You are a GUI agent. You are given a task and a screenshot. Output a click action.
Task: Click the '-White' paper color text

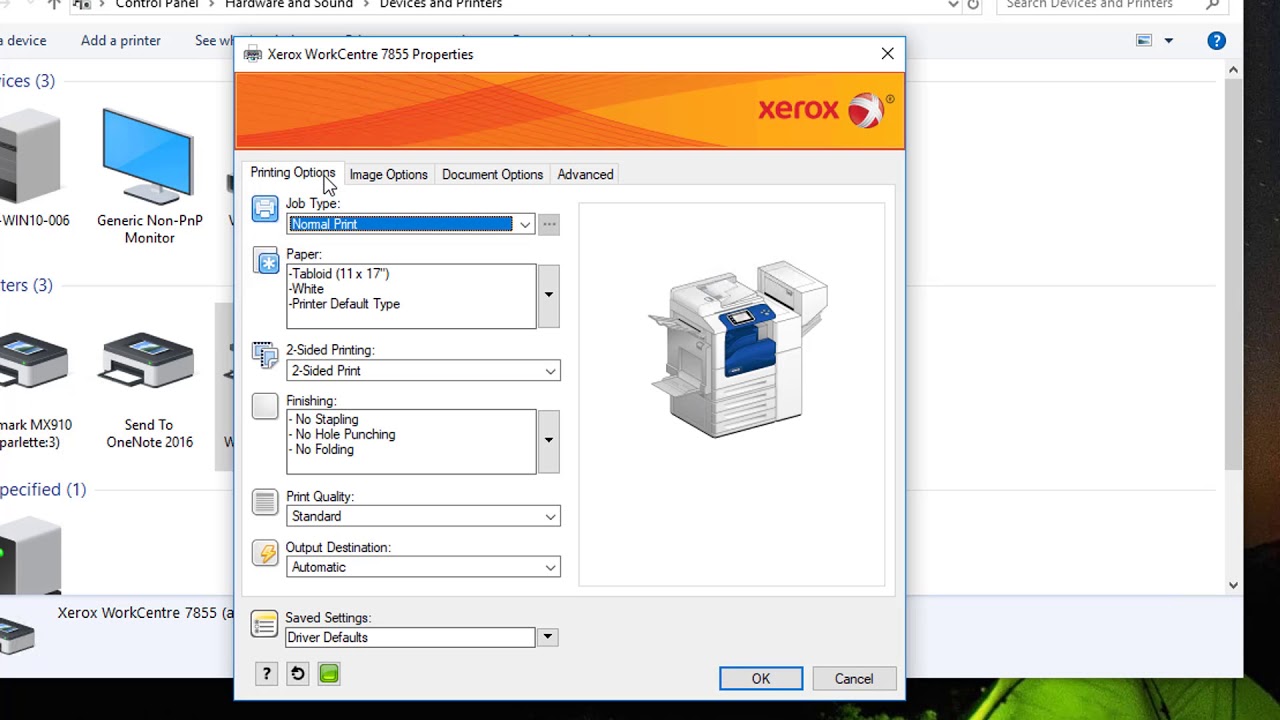pyautogui.click(x=306, y=289)
